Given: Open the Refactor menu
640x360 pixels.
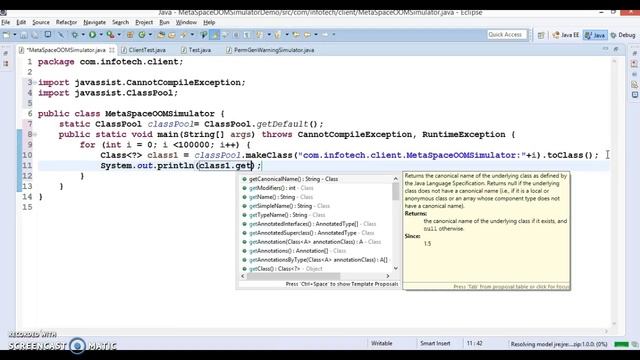Looking at the screenshot, I should 66,22.
